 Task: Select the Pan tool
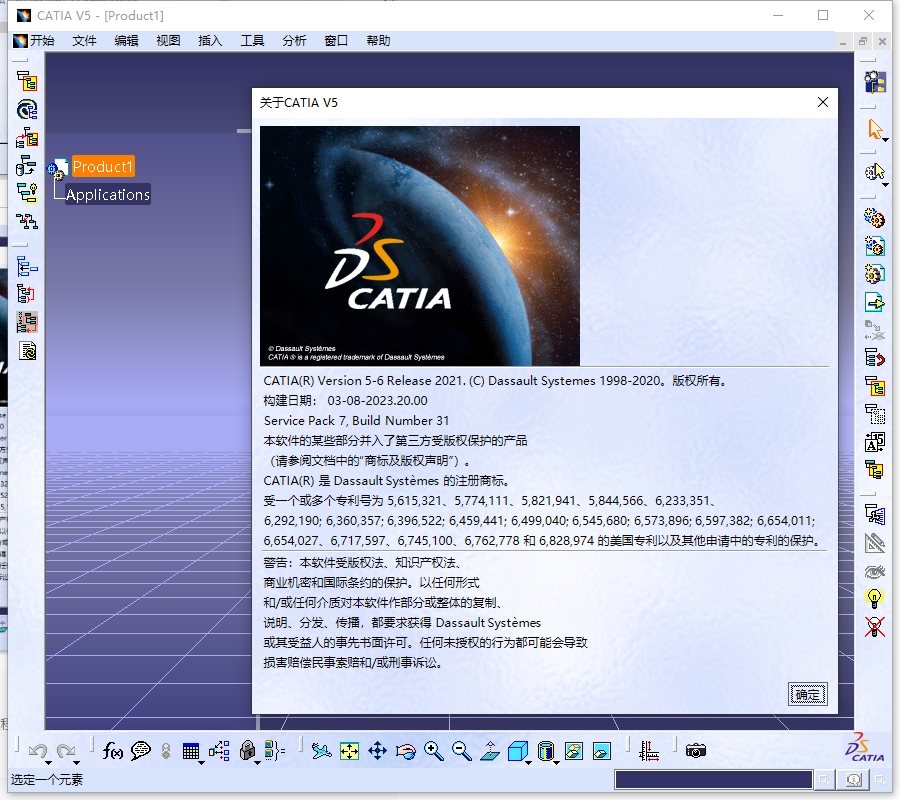click(x=377, y=748)
